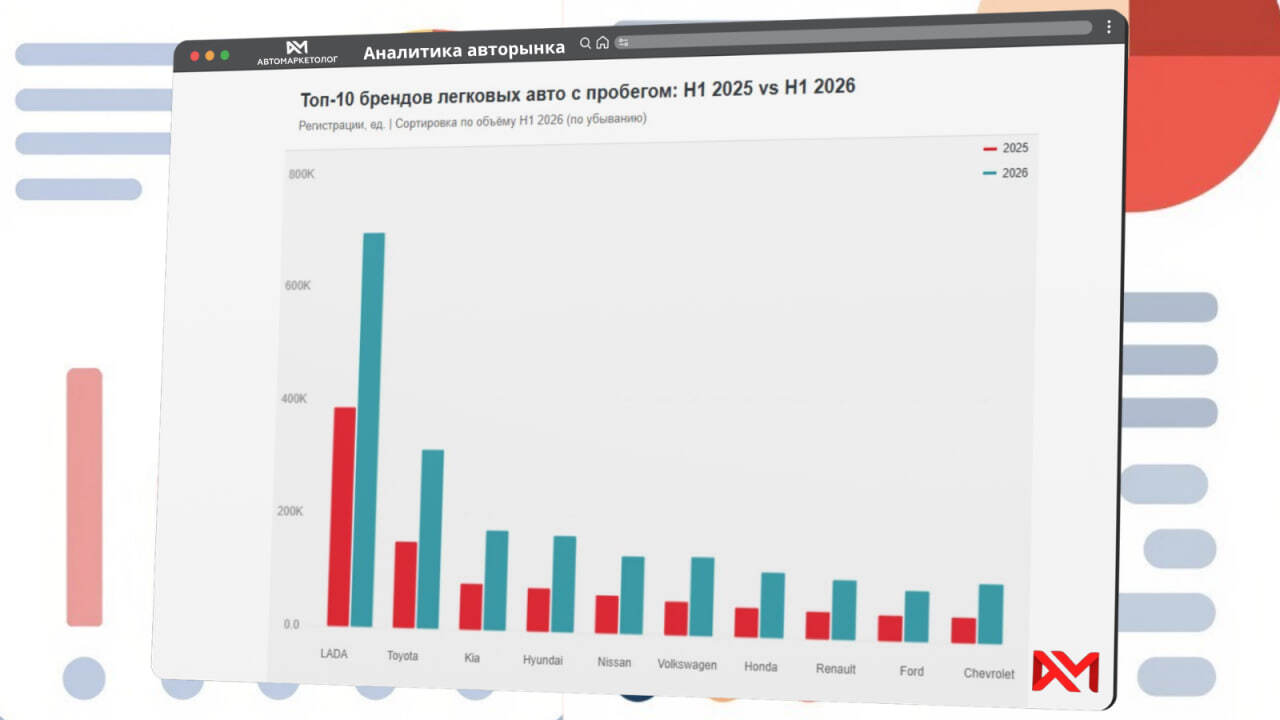Screen dimensions: 1280x720
Task: Select the Hyundai 2026 teal bar
Action: pyautogui.click(x=564, y=584)
